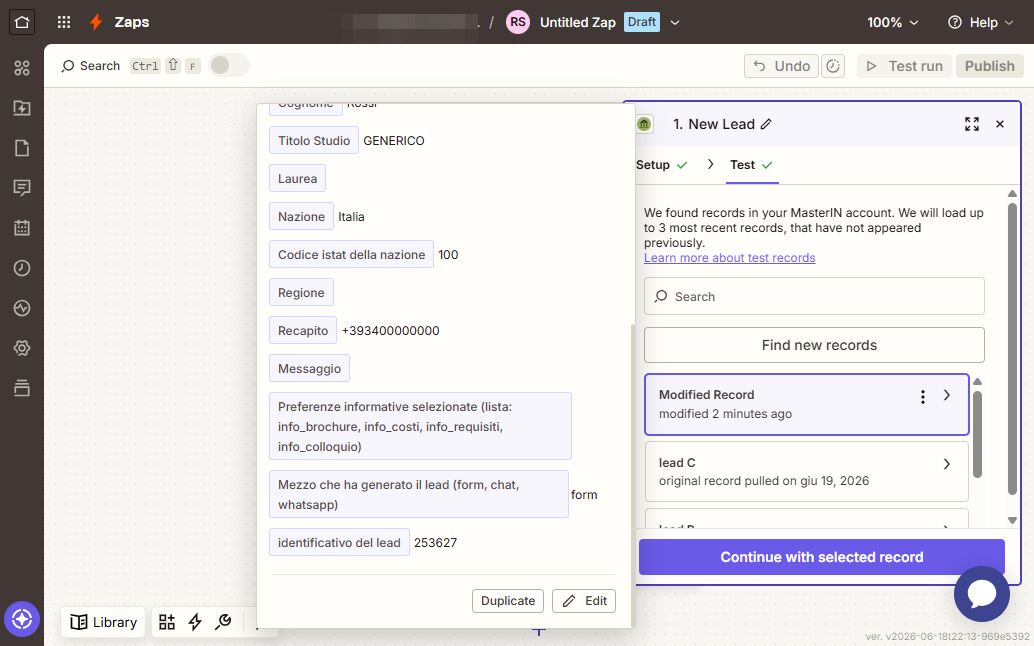Open the stacked layers sidebar icon
Viewport: 1034px width, 646px height.
click(22, 388)
